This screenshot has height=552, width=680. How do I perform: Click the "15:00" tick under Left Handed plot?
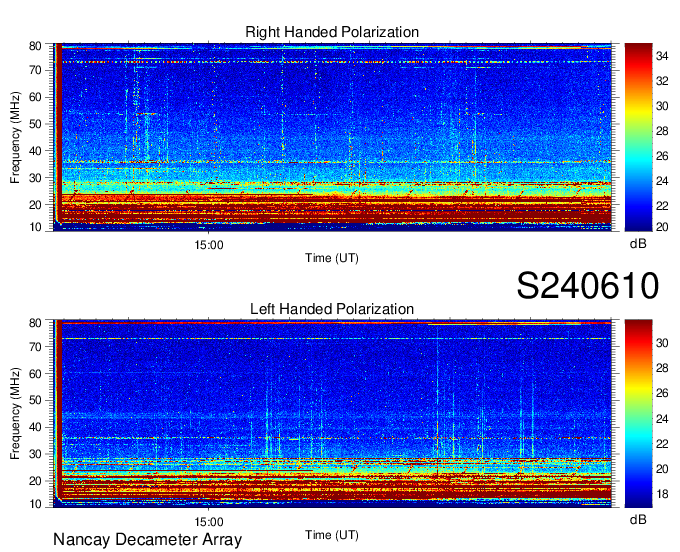click(x=209, y=522)
